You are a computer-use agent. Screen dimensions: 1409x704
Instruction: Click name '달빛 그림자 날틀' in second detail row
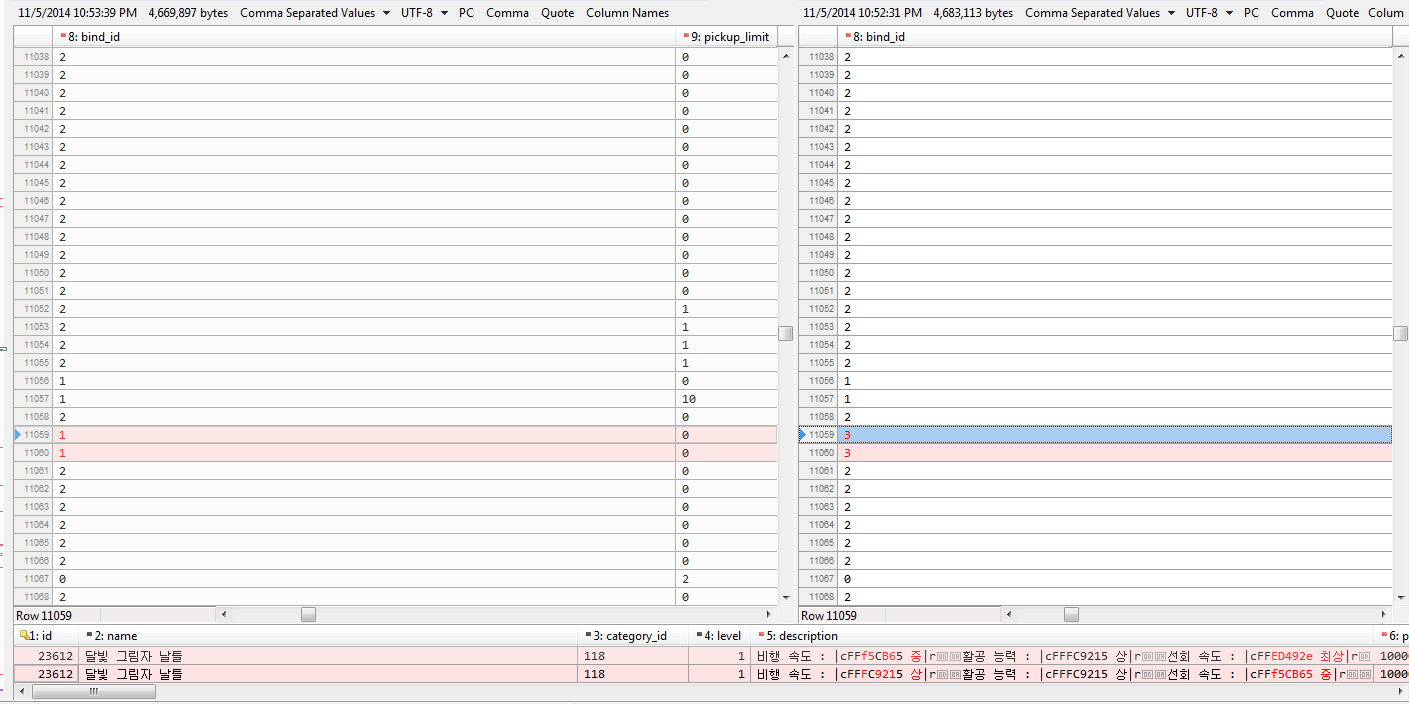pyautogui.click(x=134, y=674)
